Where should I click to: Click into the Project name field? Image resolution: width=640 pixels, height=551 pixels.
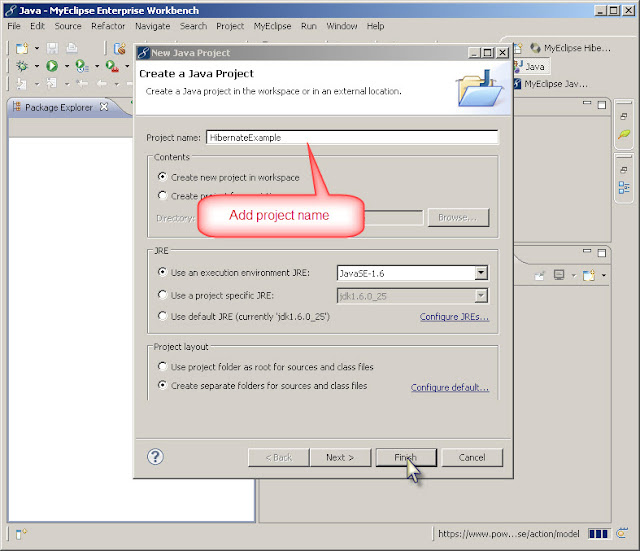click(352, 138)
